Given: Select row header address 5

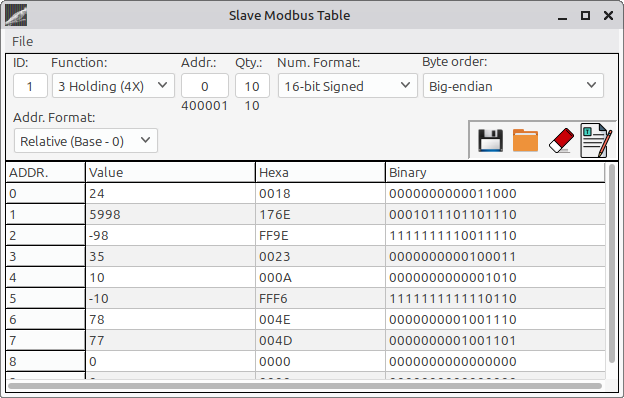Looking at the screenshot, I should 45,298.
